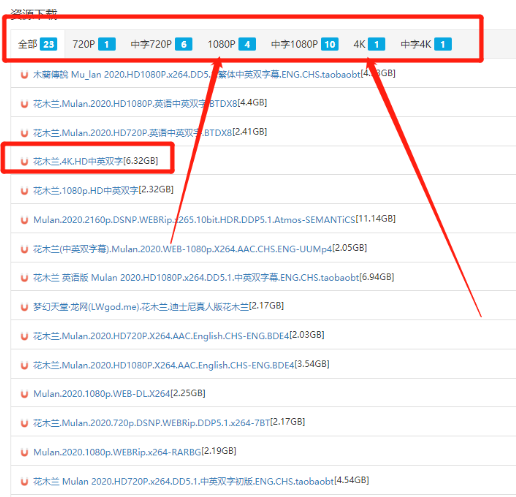Open 花木兰(中英双字幕) WEB-1080p UUMp4 link
The height and width of the screenshot is (497, 516).
200,249
